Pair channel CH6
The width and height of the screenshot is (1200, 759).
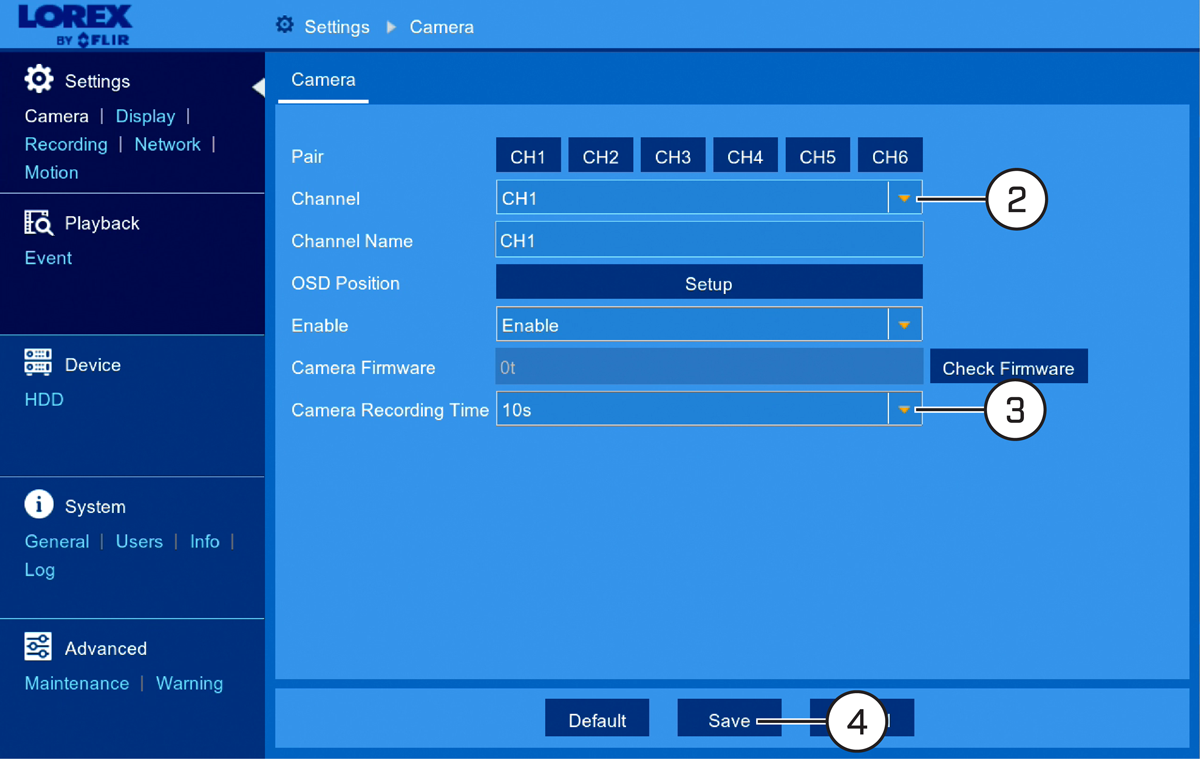890,156
